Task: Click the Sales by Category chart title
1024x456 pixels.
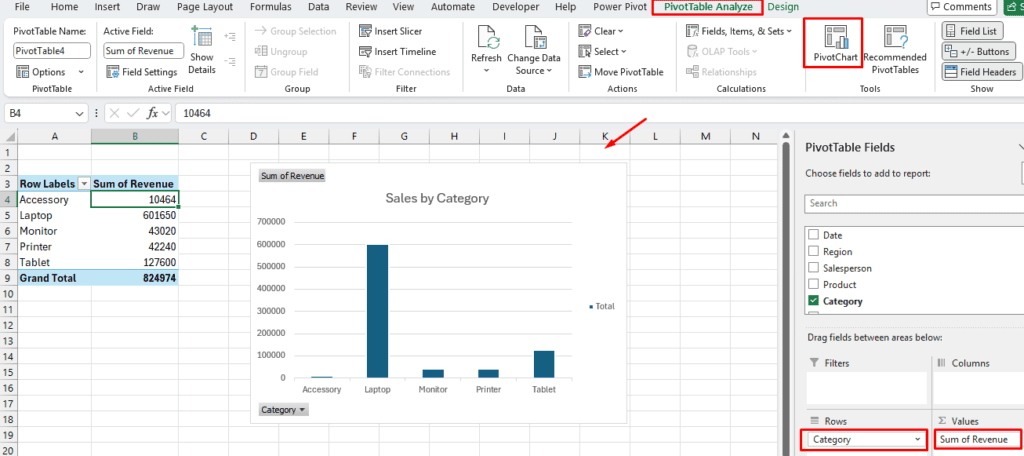Action: click(437, 198)
